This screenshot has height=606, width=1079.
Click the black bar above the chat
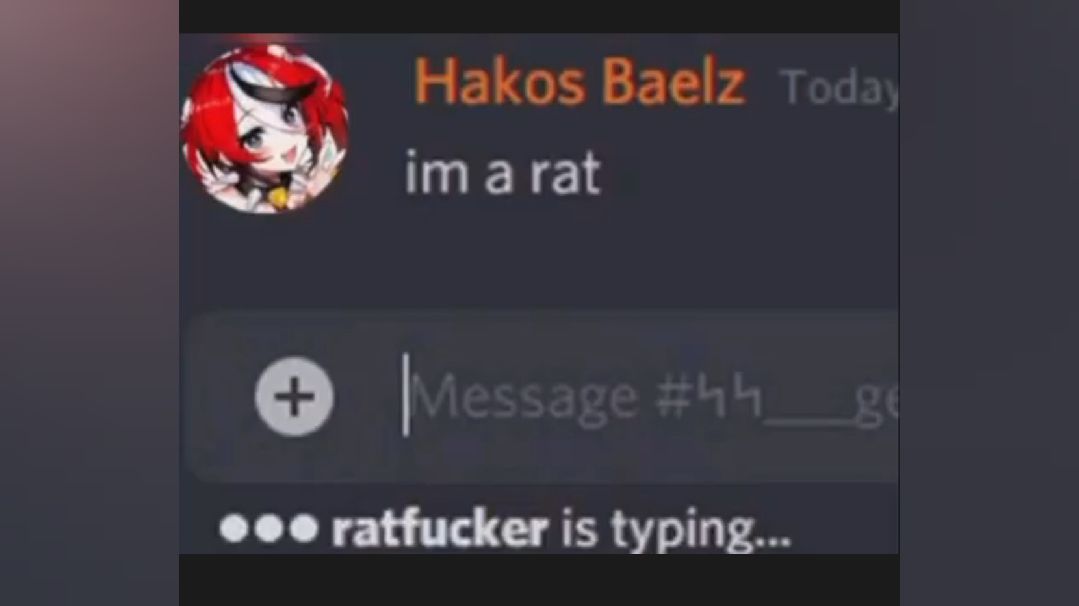(539, 16)
